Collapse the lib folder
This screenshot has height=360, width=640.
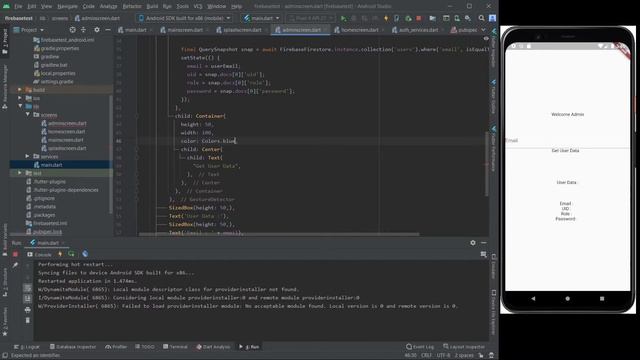[20, 106]
